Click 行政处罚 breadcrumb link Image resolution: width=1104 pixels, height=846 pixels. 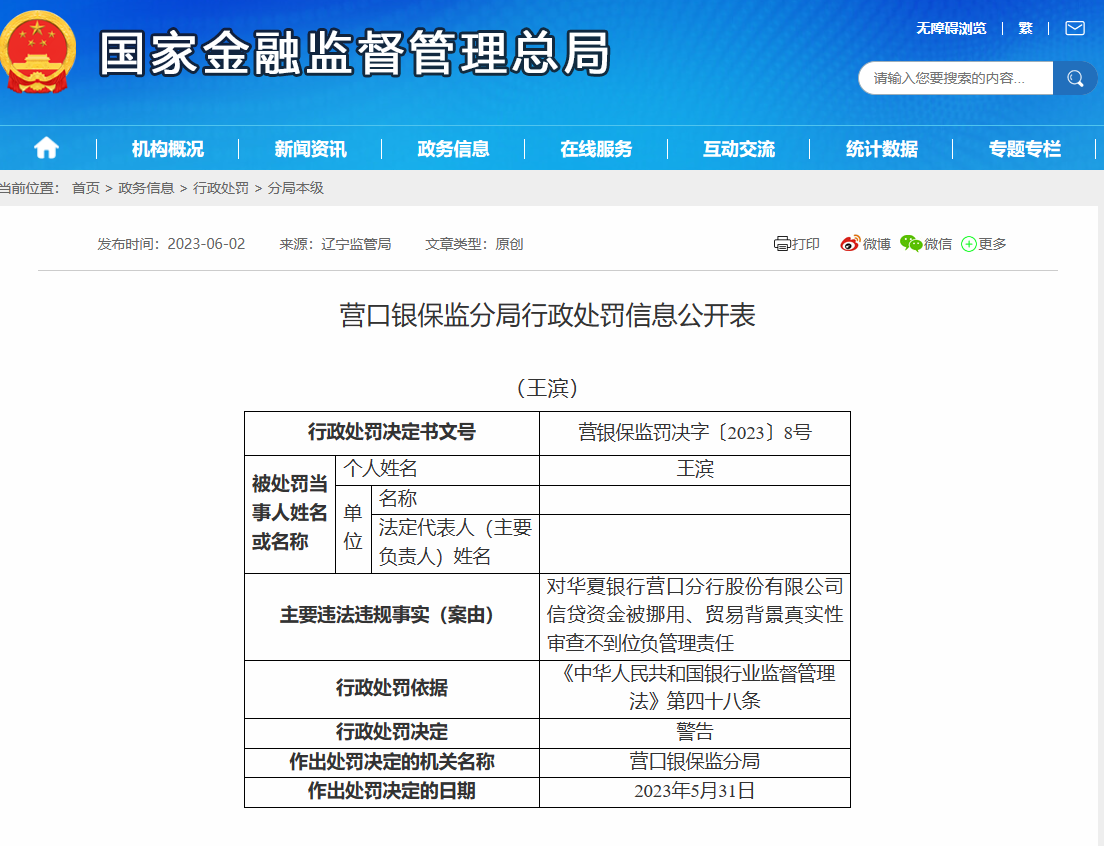[x=221, y=188]
